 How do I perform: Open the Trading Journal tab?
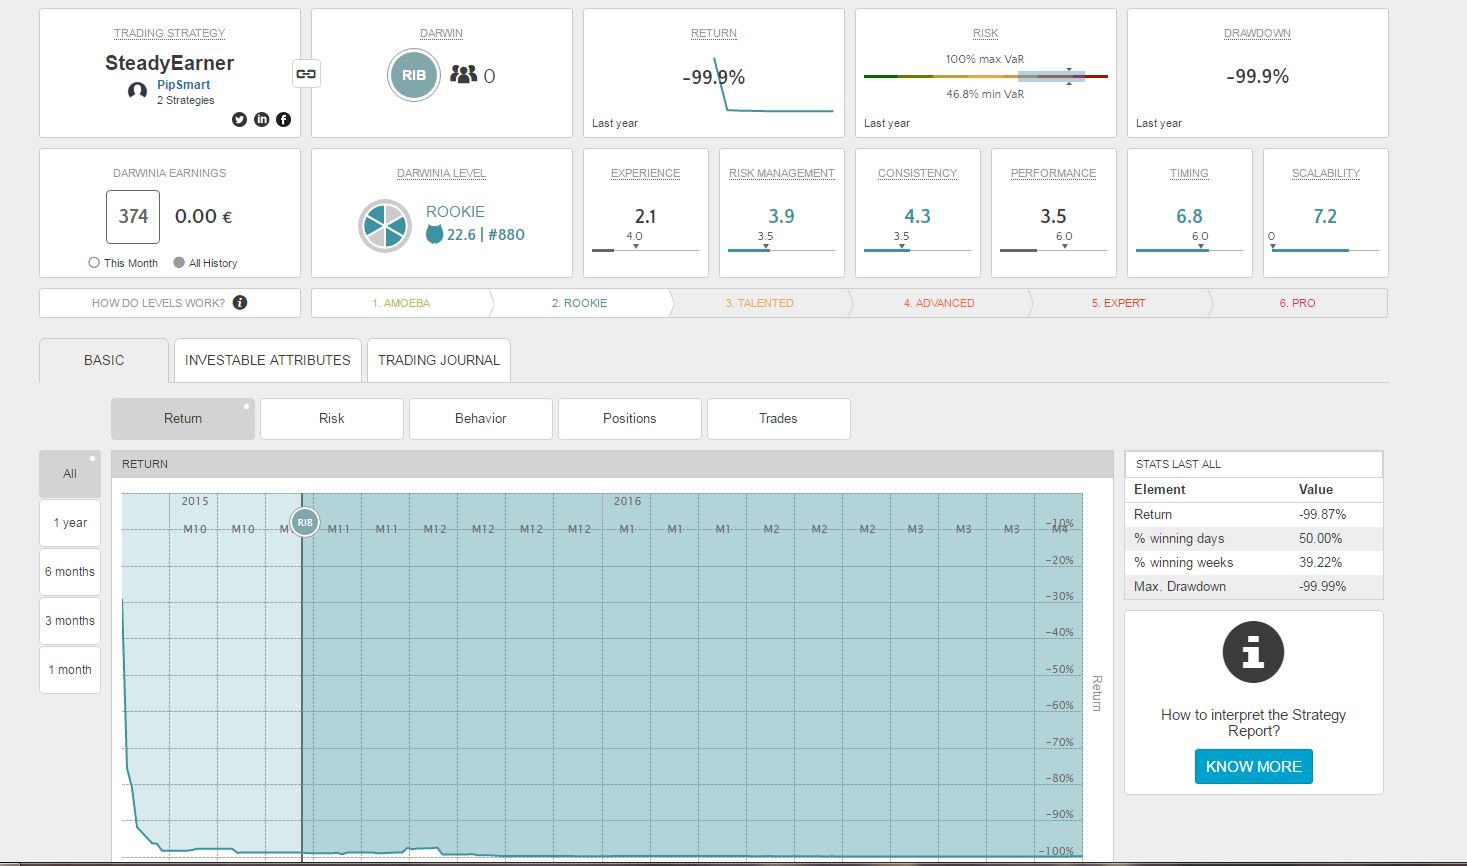pos(438,360)
